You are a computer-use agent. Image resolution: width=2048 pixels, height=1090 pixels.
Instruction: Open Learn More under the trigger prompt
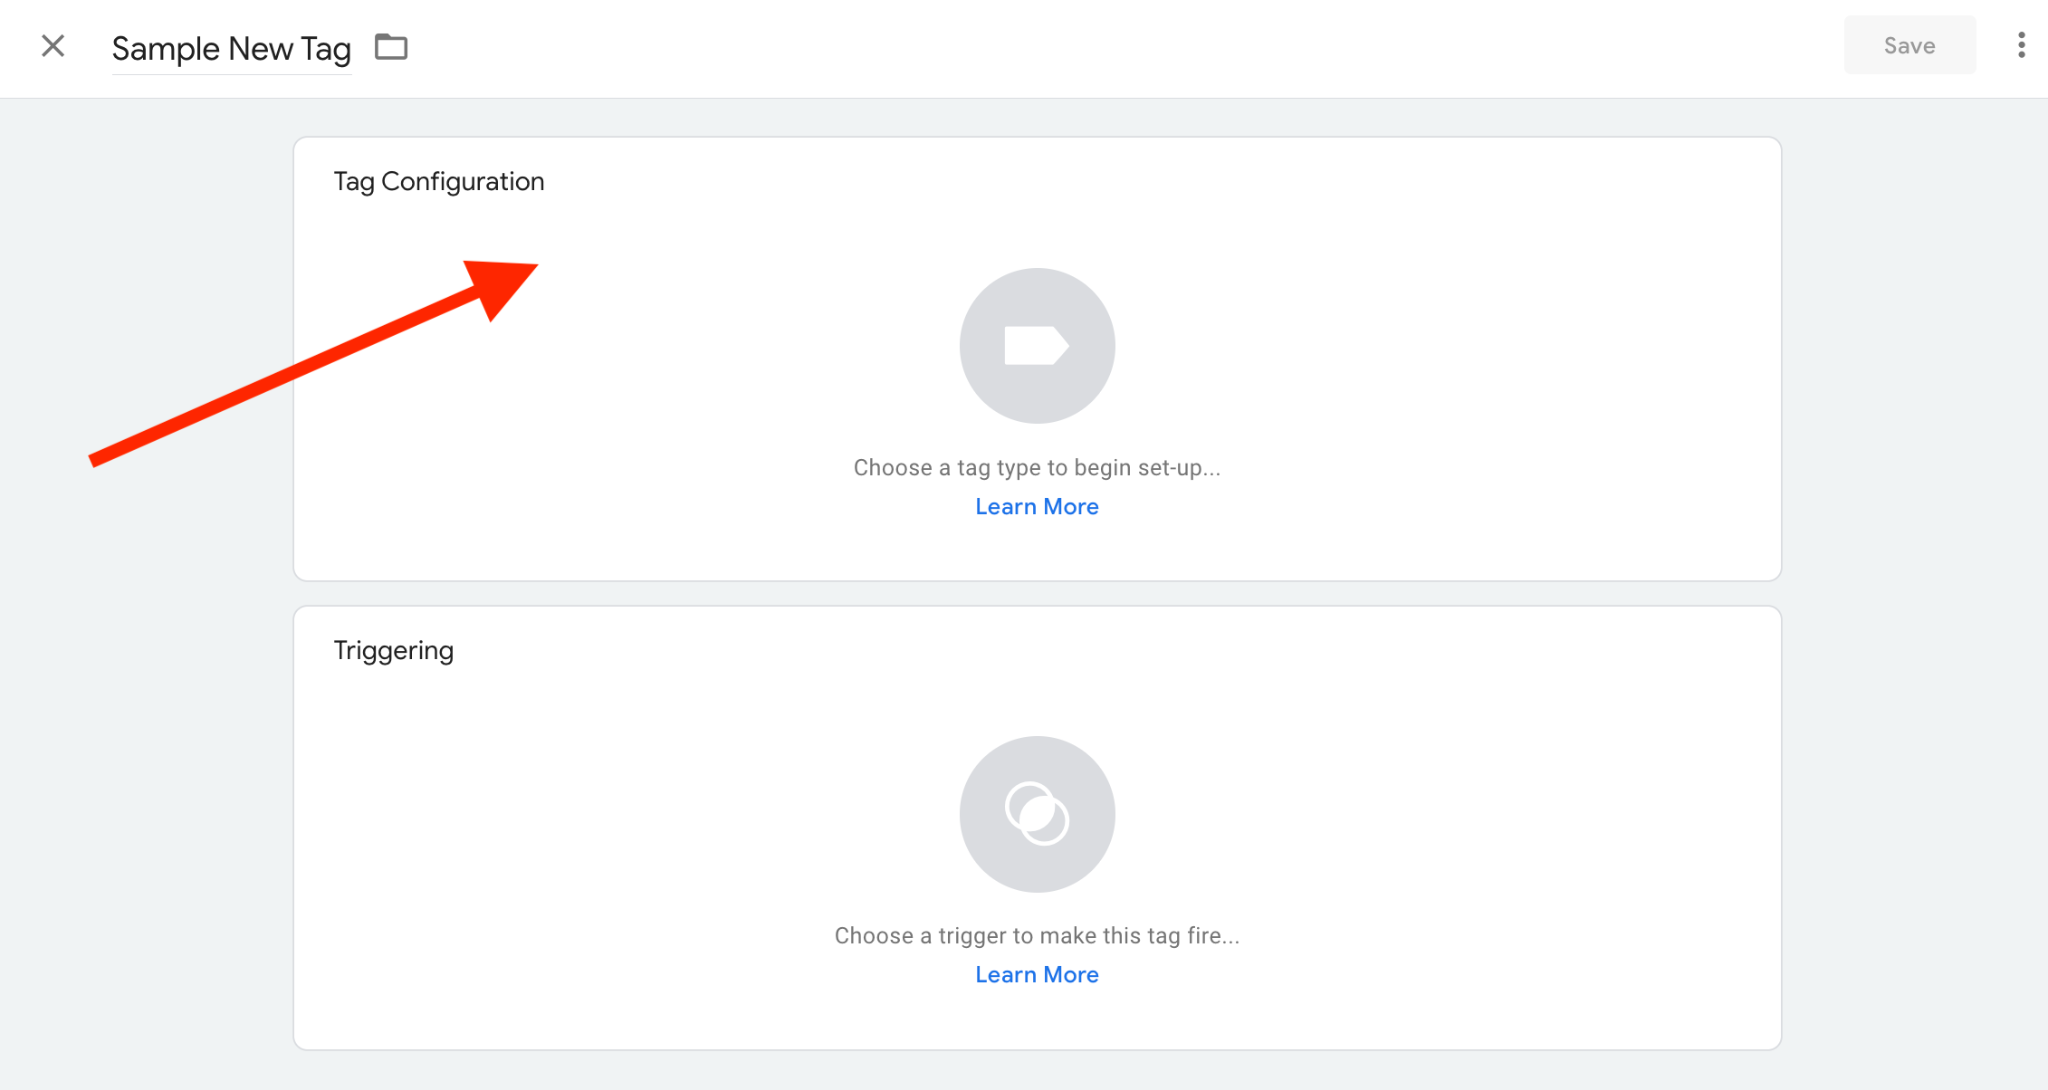click(1037, 975)
